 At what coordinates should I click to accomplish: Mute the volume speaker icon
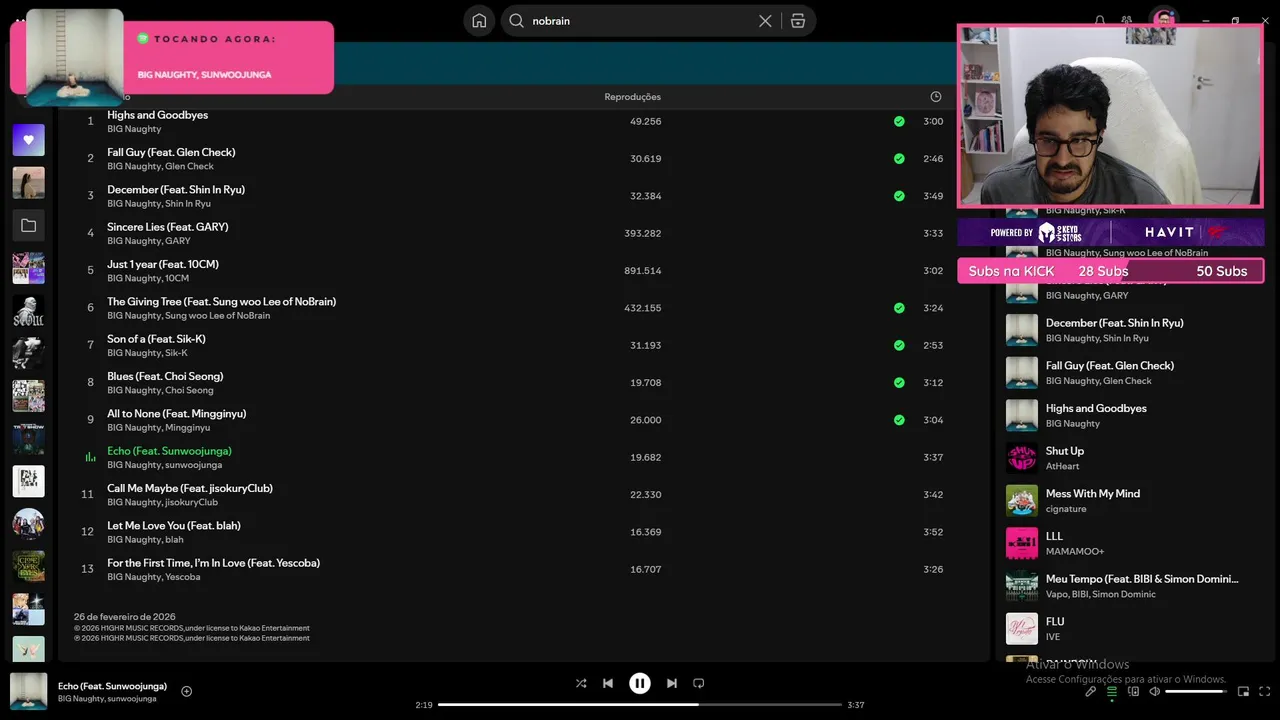coord(1154,691)
